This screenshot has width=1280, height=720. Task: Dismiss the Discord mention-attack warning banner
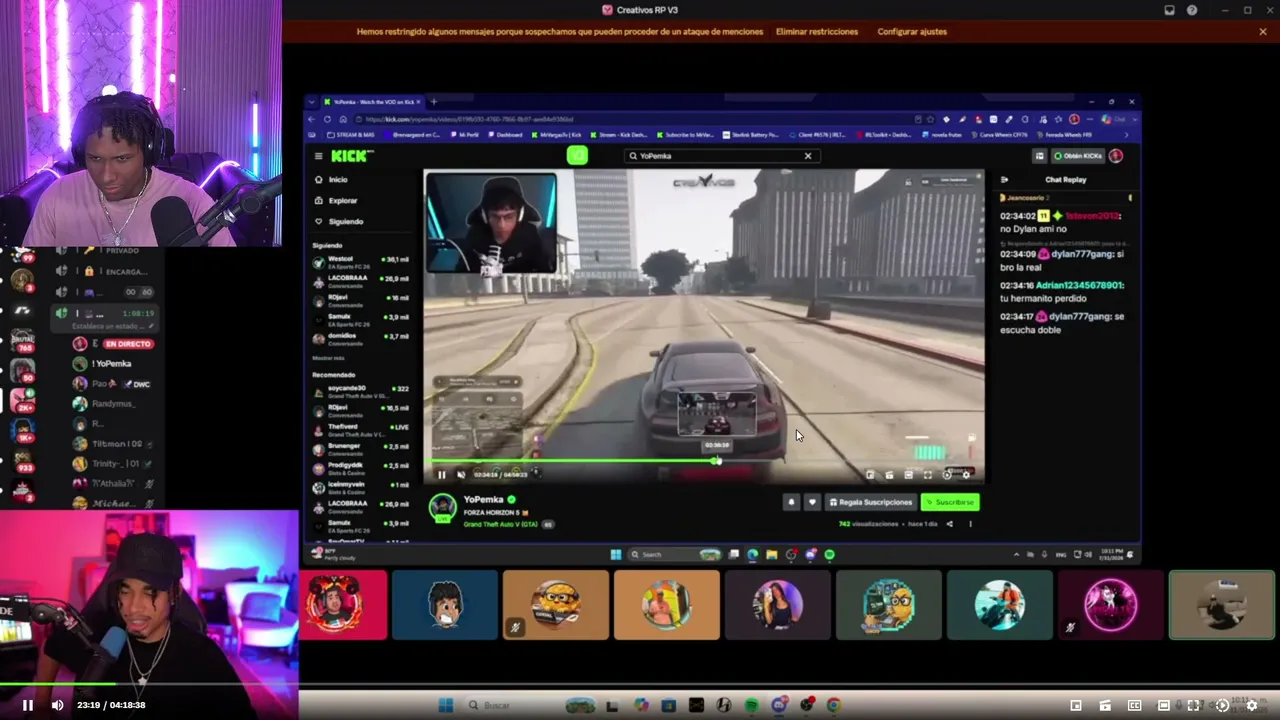tap(1263, 32)
